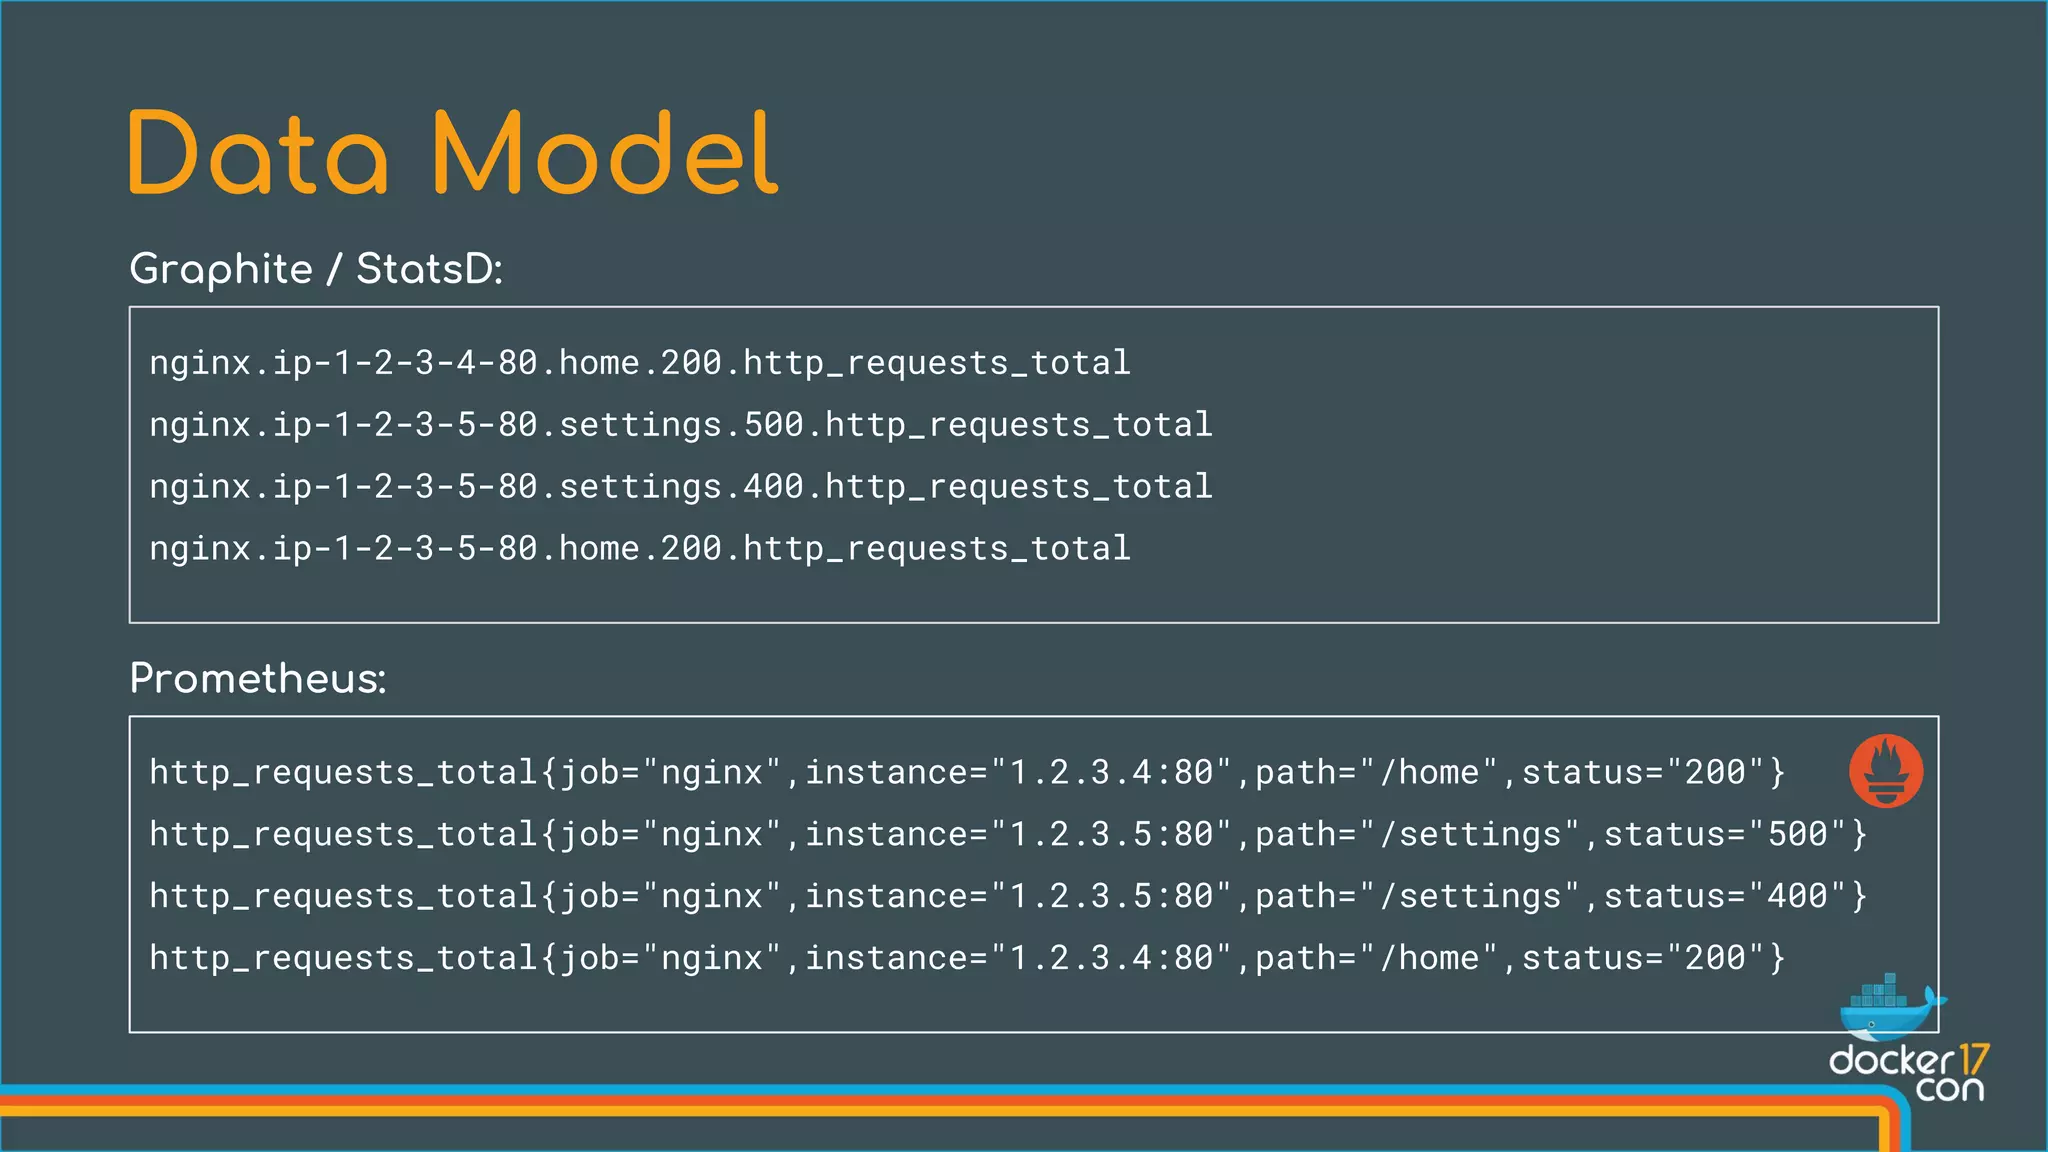The width and height of the screenshot is (2048, 1152).
Task: Click Graphite line with settings.400
Action: [681, 487]
